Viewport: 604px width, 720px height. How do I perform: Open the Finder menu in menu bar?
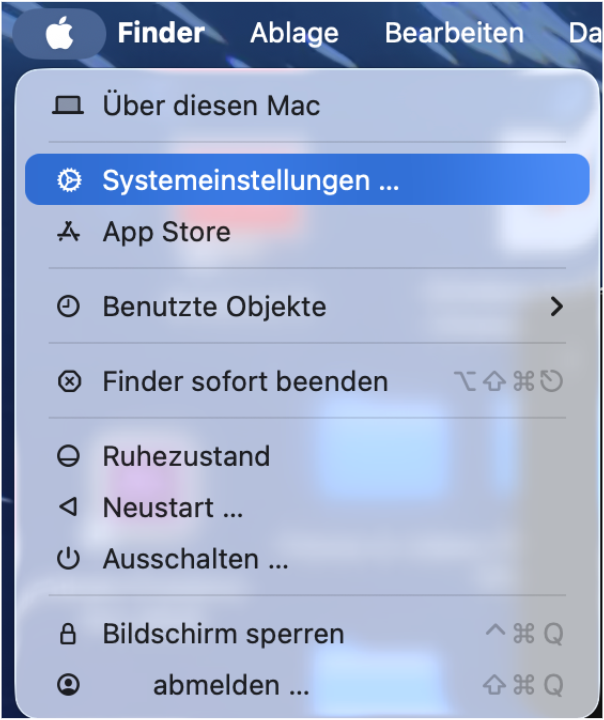click(160, 33)
